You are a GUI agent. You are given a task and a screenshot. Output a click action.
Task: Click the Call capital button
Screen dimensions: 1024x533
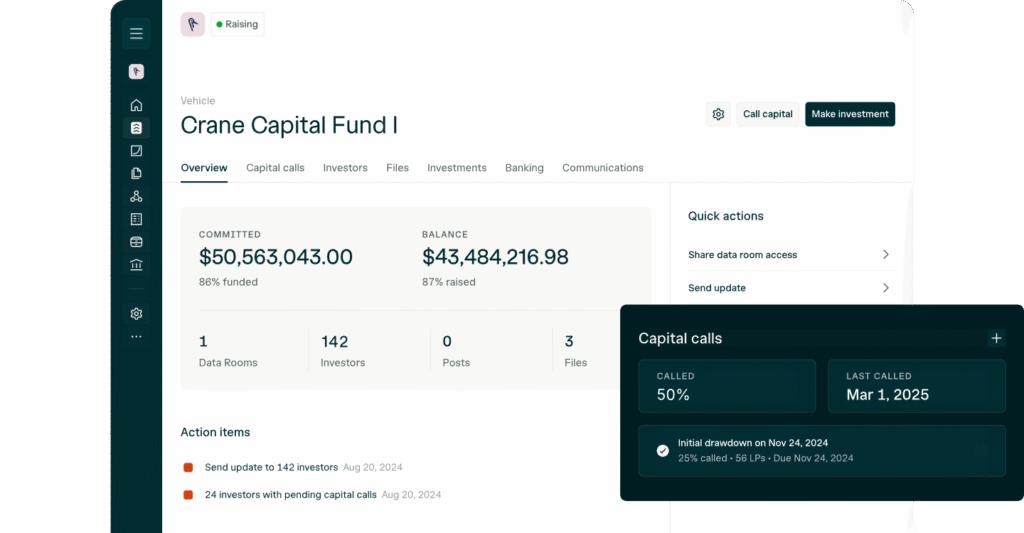tap(767, 114)
